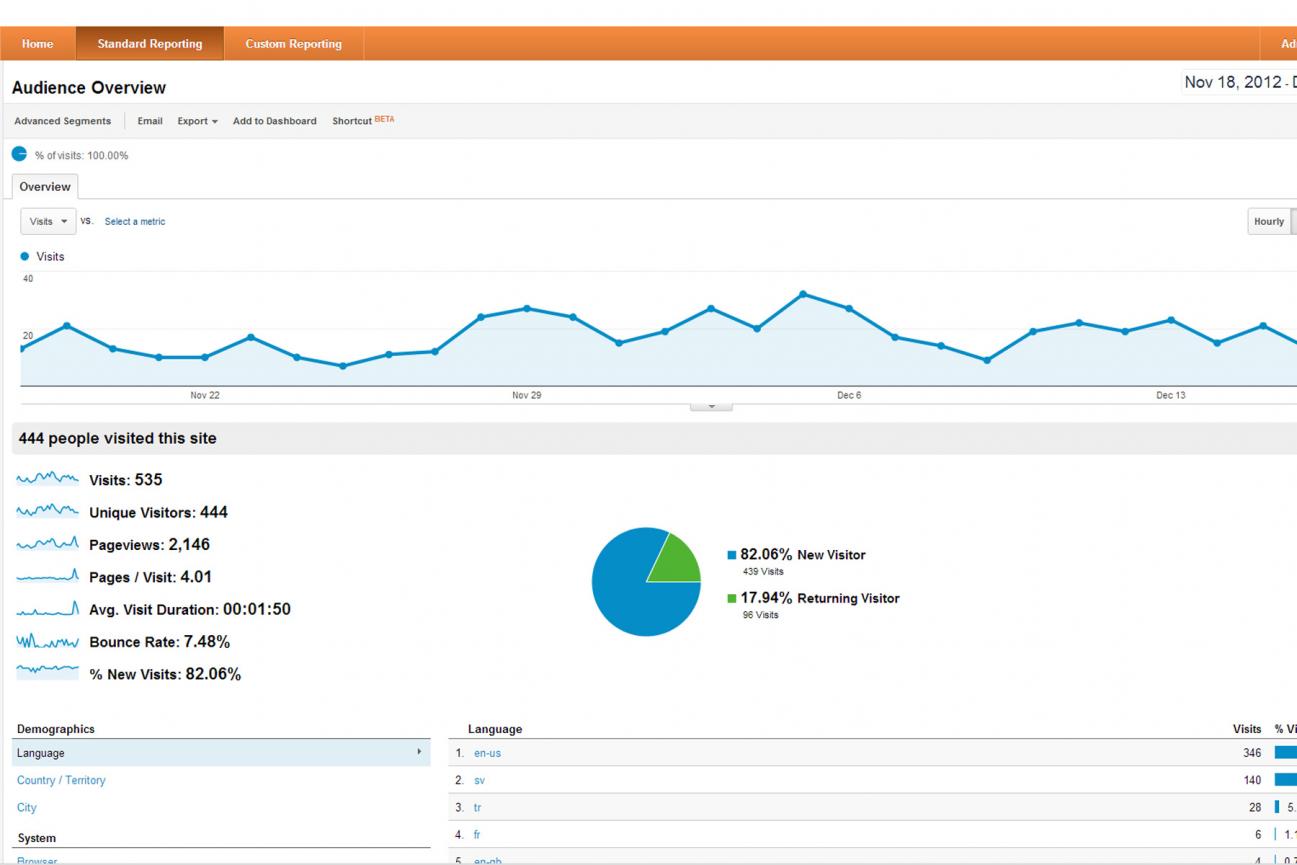This screenshot has width=1297, height=865.
Task: Click the date range field
Action: pyautogui.click(x=1240, y=83)
